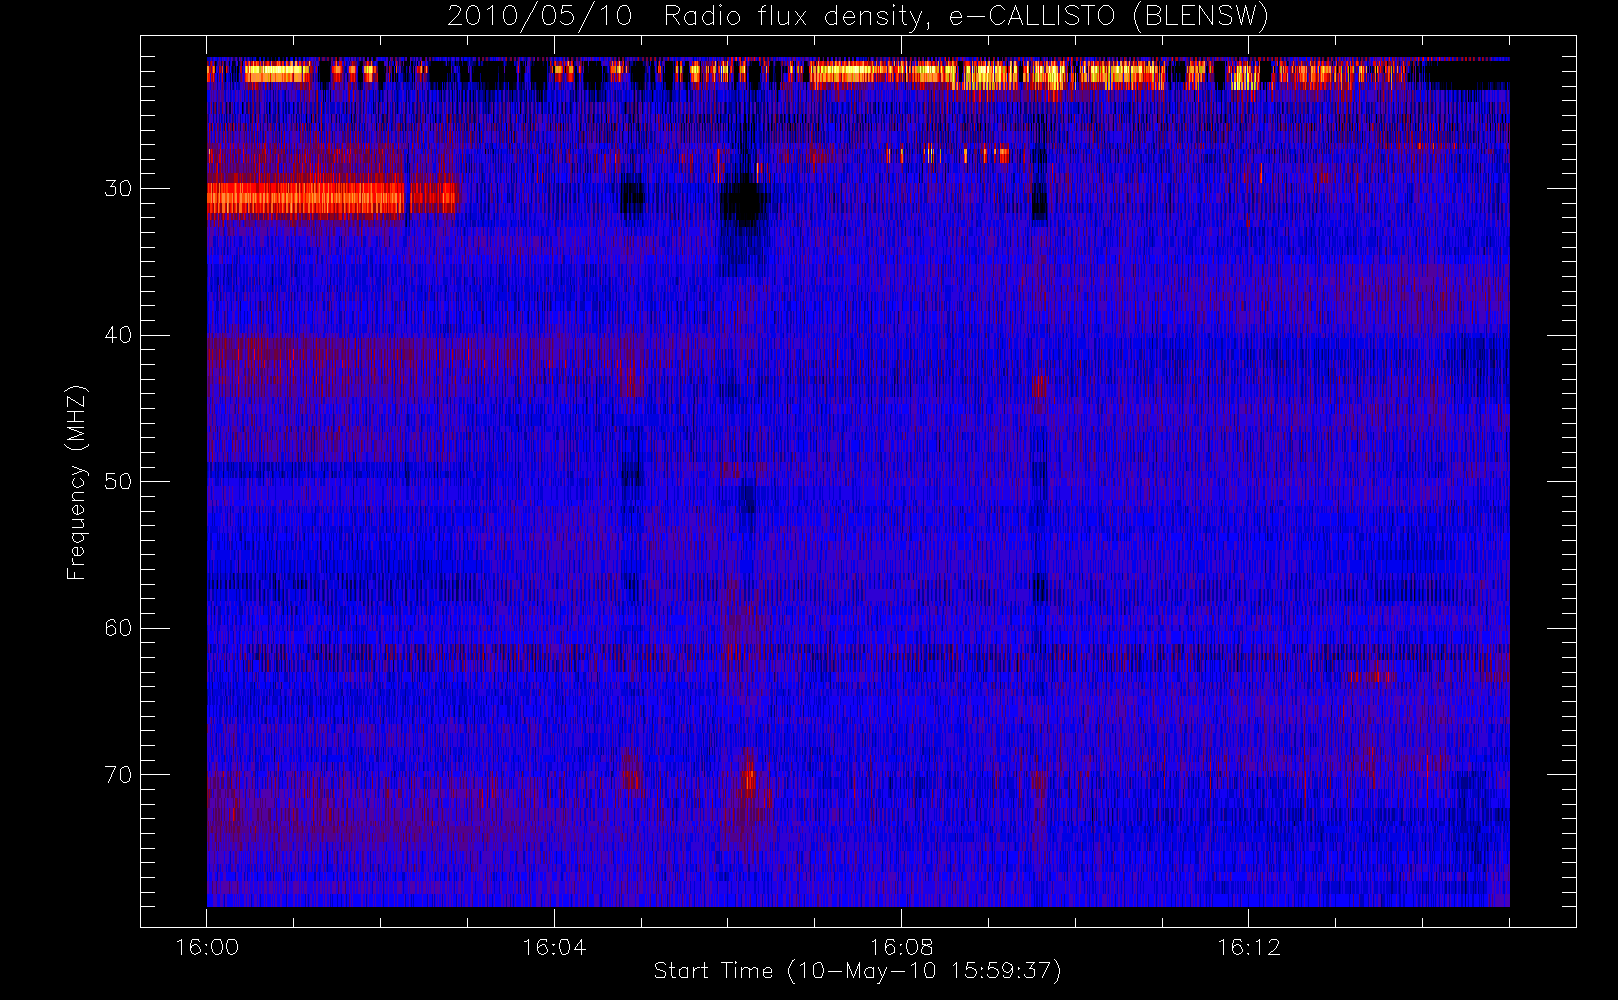Click the 50 frequency tick label
This screenshot has height=1000, width=1618.
118,481
